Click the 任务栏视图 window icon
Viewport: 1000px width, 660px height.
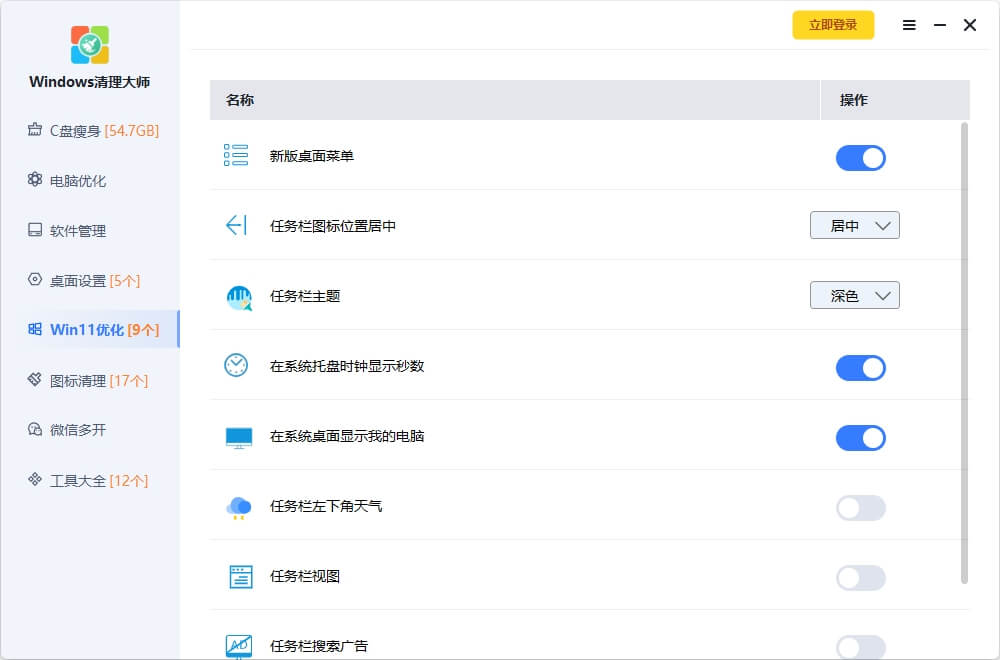(239, 577)
